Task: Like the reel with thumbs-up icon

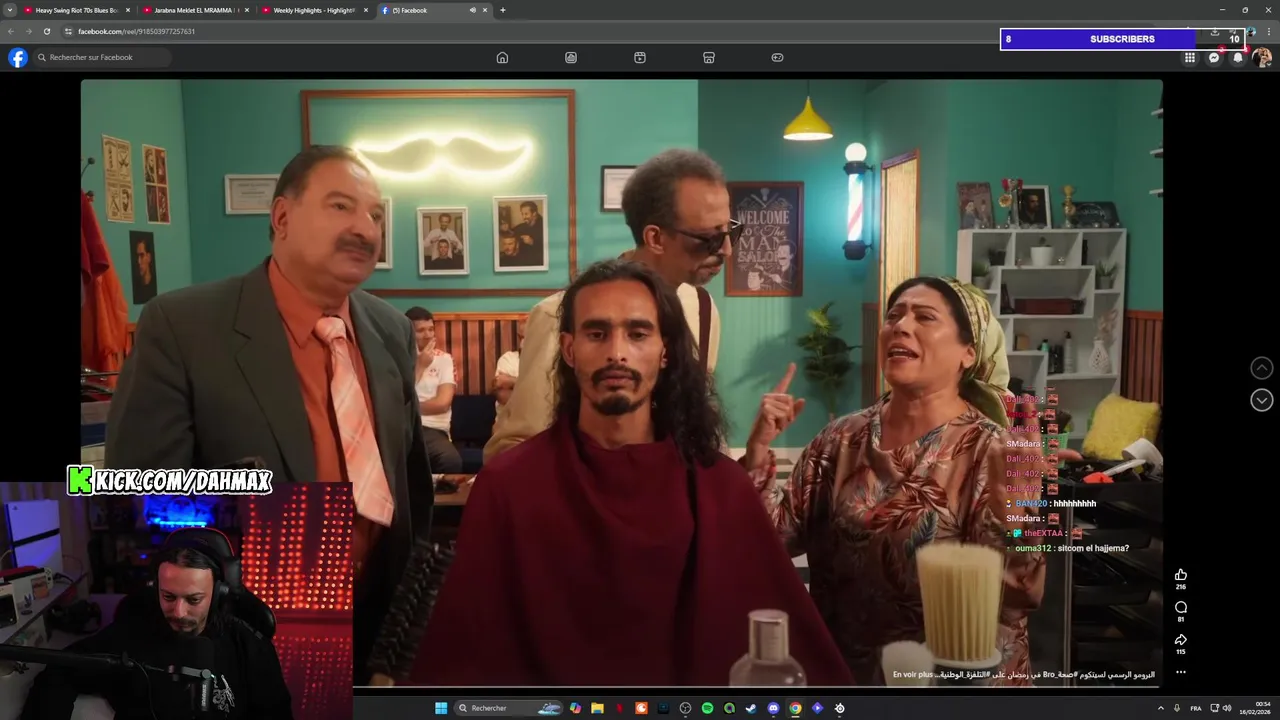Action: coord(1181,574)
